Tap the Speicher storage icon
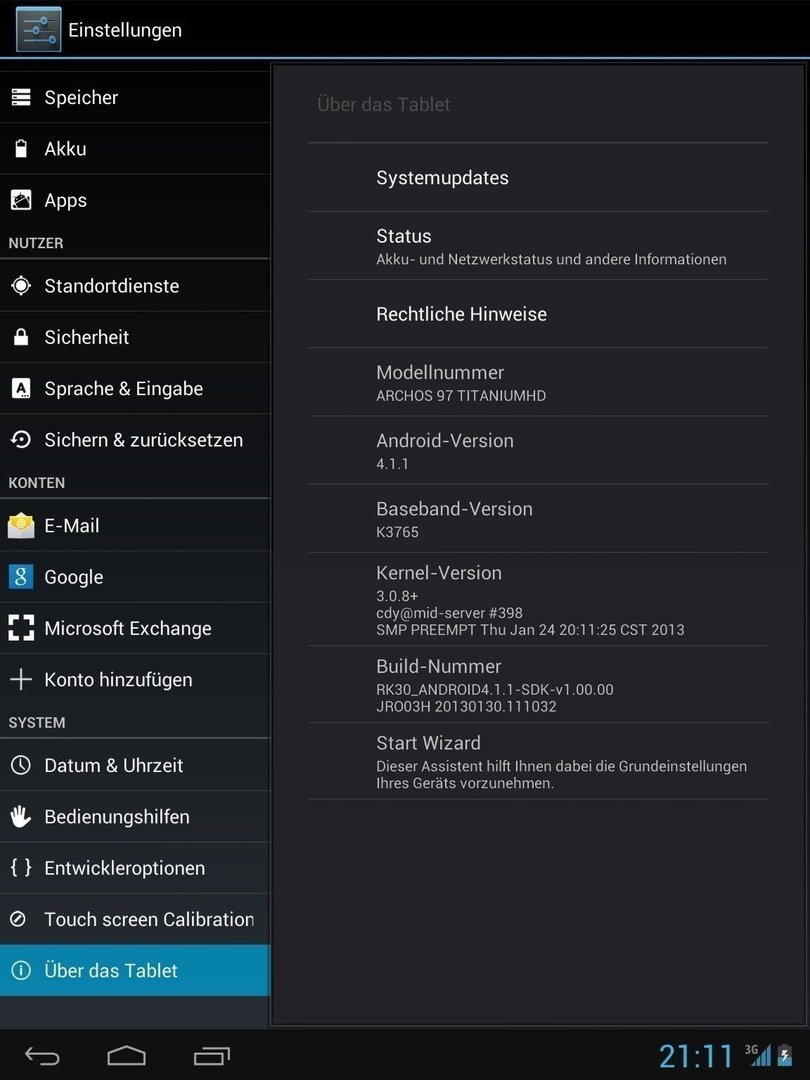Image resolution: width=810 pixels, height=1080 pixels. click(21, 97)
